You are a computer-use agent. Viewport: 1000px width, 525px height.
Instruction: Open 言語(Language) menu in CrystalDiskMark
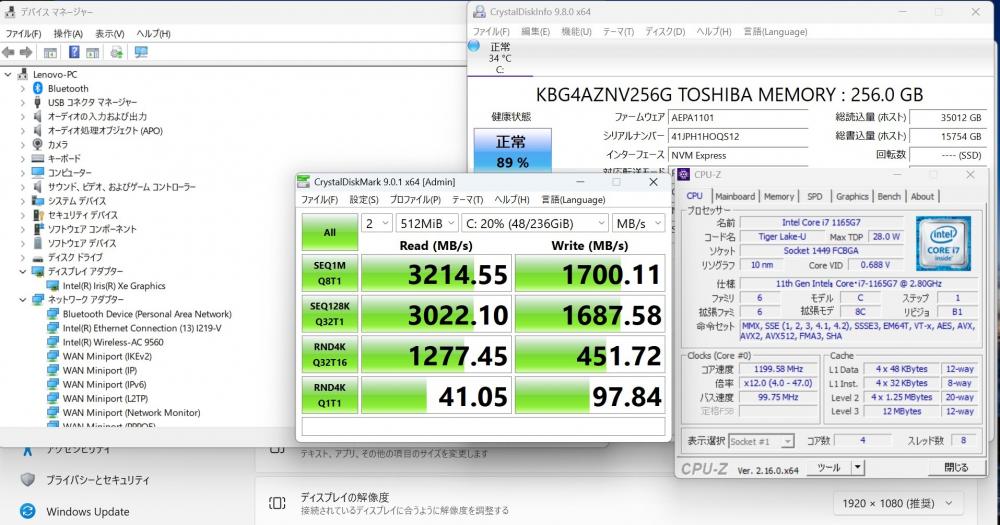click(573, 200)
